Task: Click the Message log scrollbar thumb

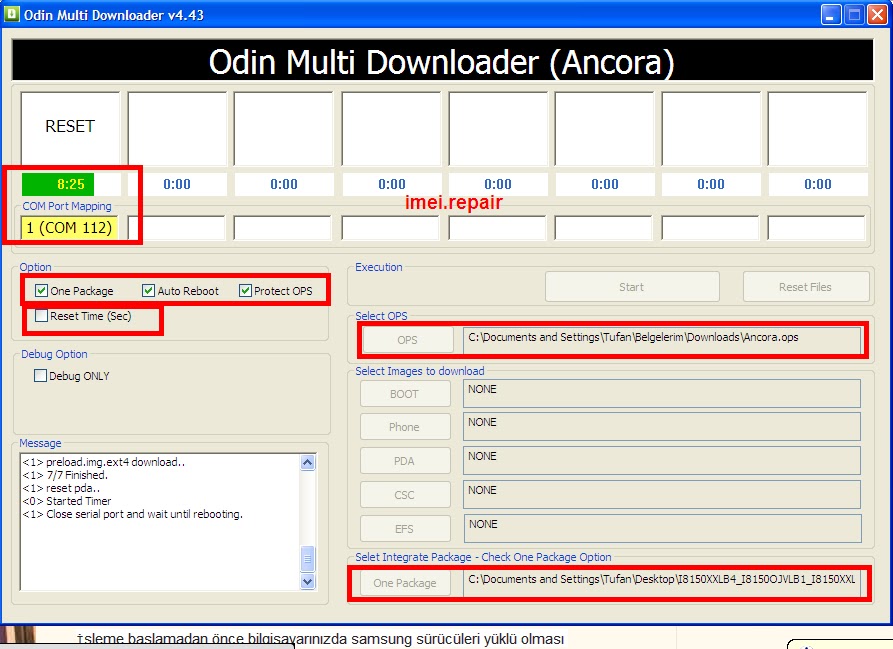Action: point(308,558)
